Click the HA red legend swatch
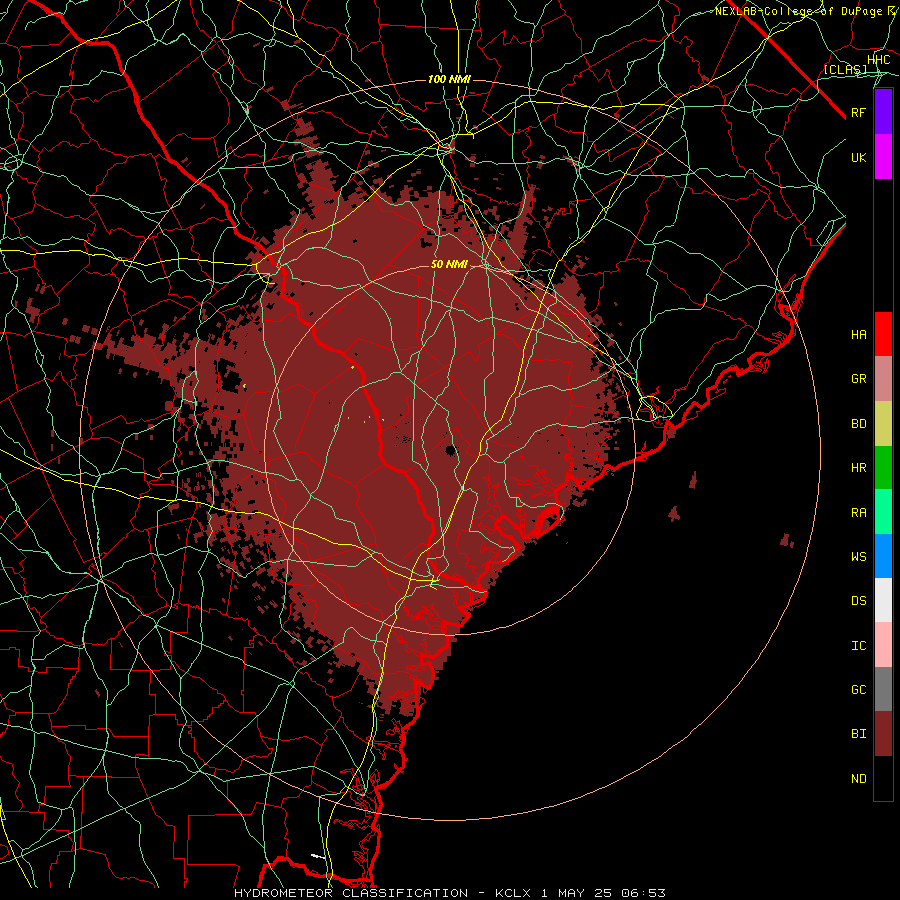Screen dimensions: 900x900 point(883,334)
